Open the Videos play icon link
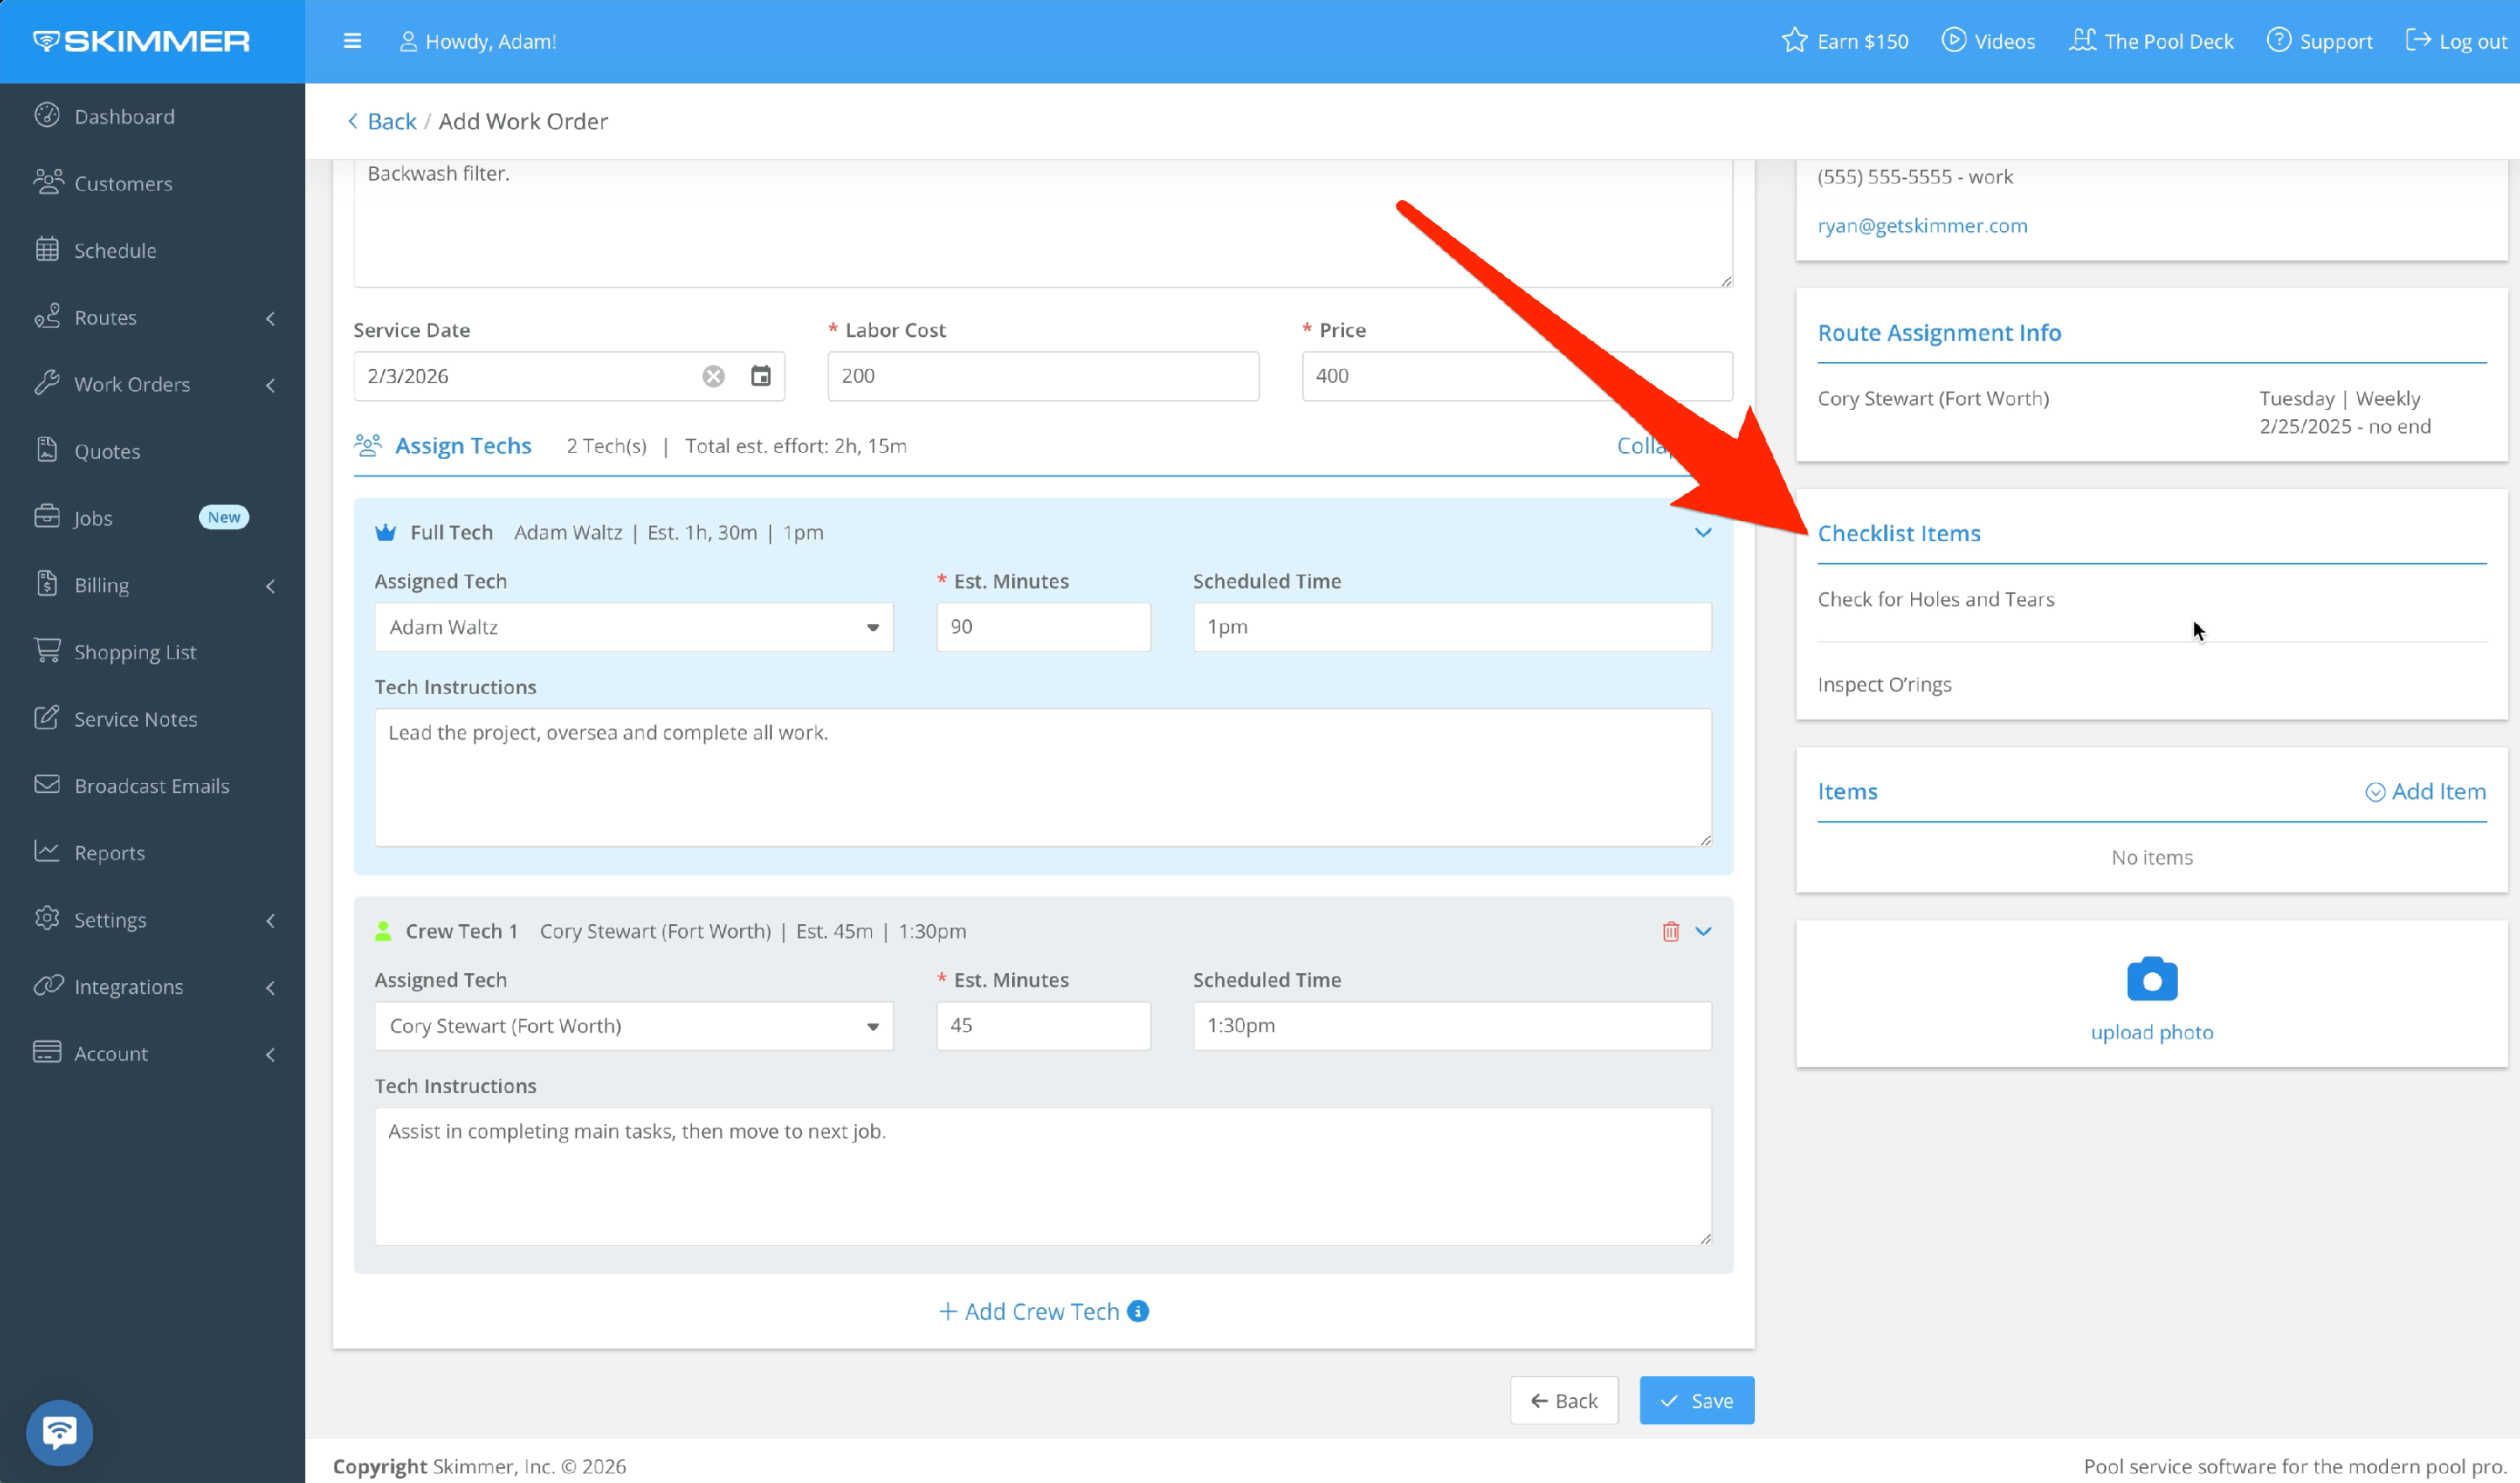 1988,41
